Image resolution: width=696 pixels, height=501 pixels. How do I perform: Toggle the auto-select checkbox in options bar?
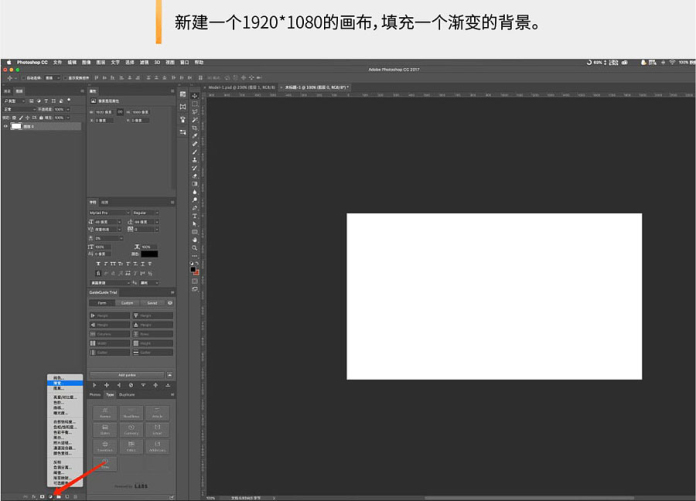[x=23, y=77]
